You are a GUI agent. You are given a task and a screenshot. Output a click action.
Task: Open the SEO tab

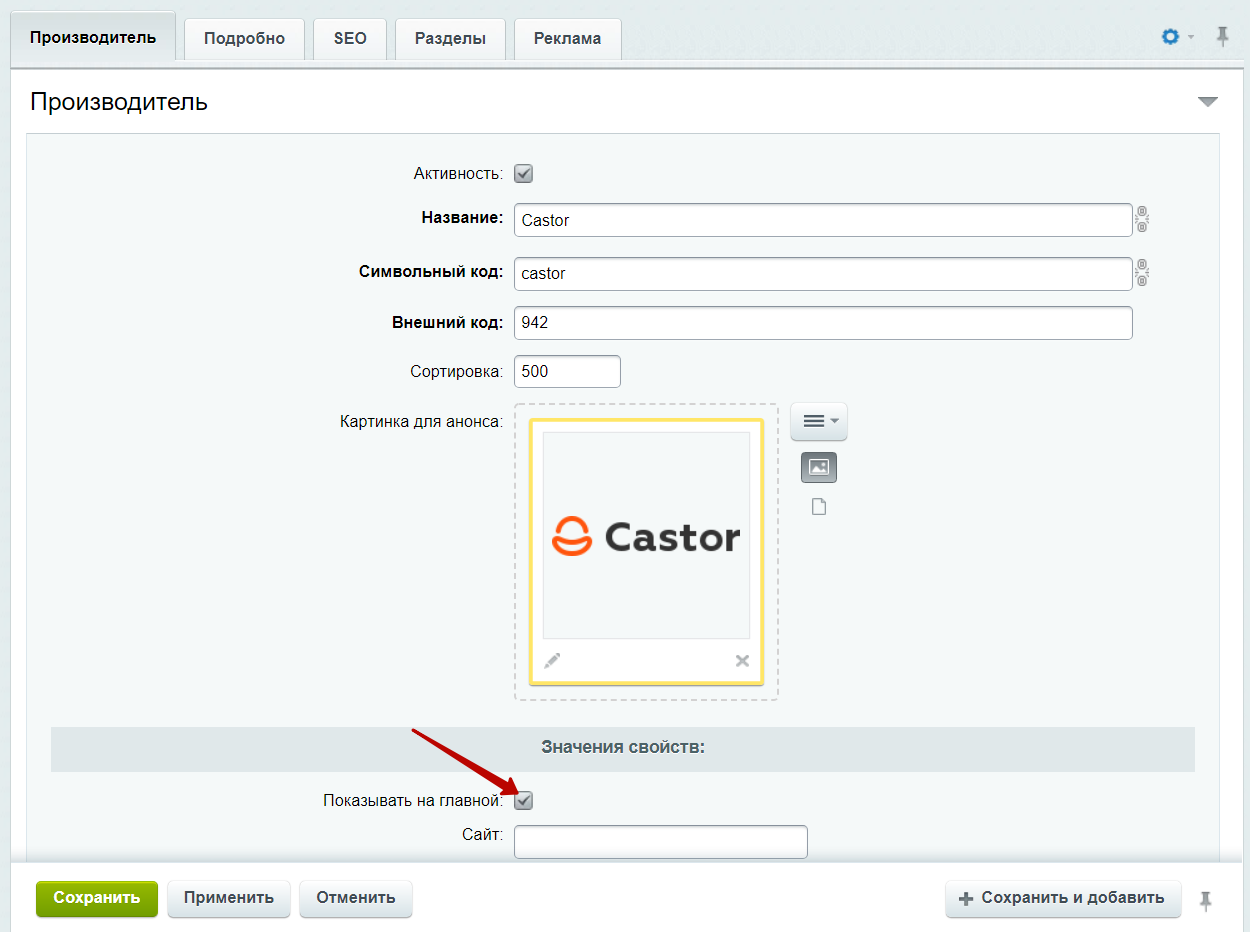[x=350, y=39]
